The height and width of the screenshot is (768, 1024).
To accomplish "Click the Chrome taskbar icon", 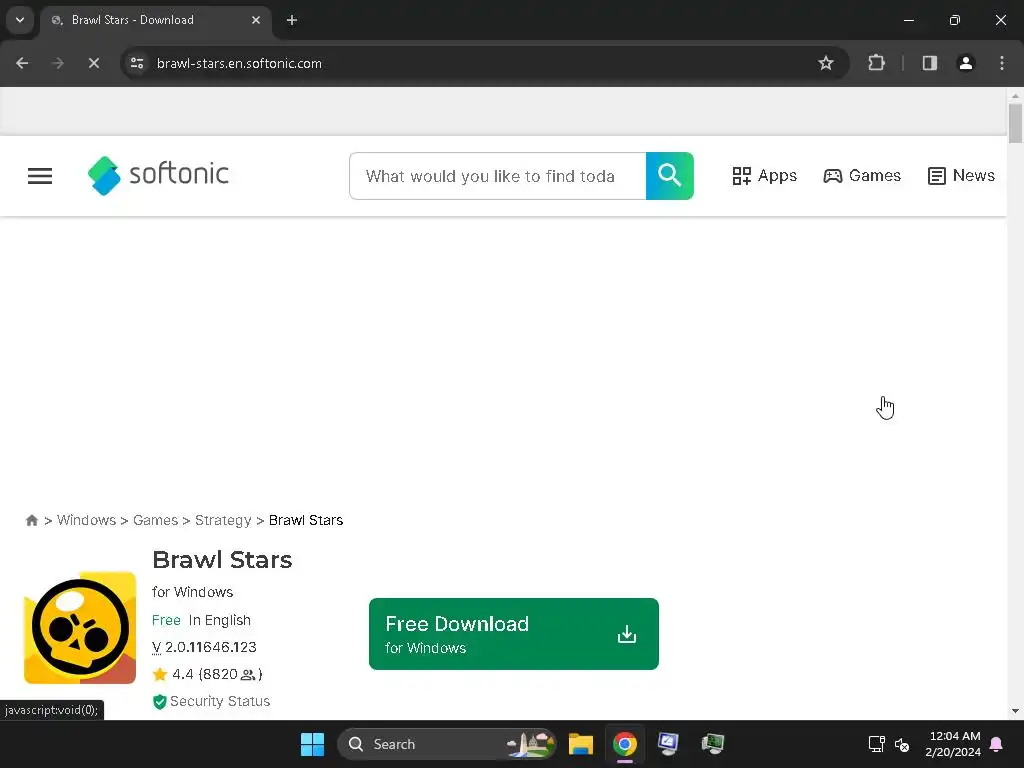I will coord(625,744).
